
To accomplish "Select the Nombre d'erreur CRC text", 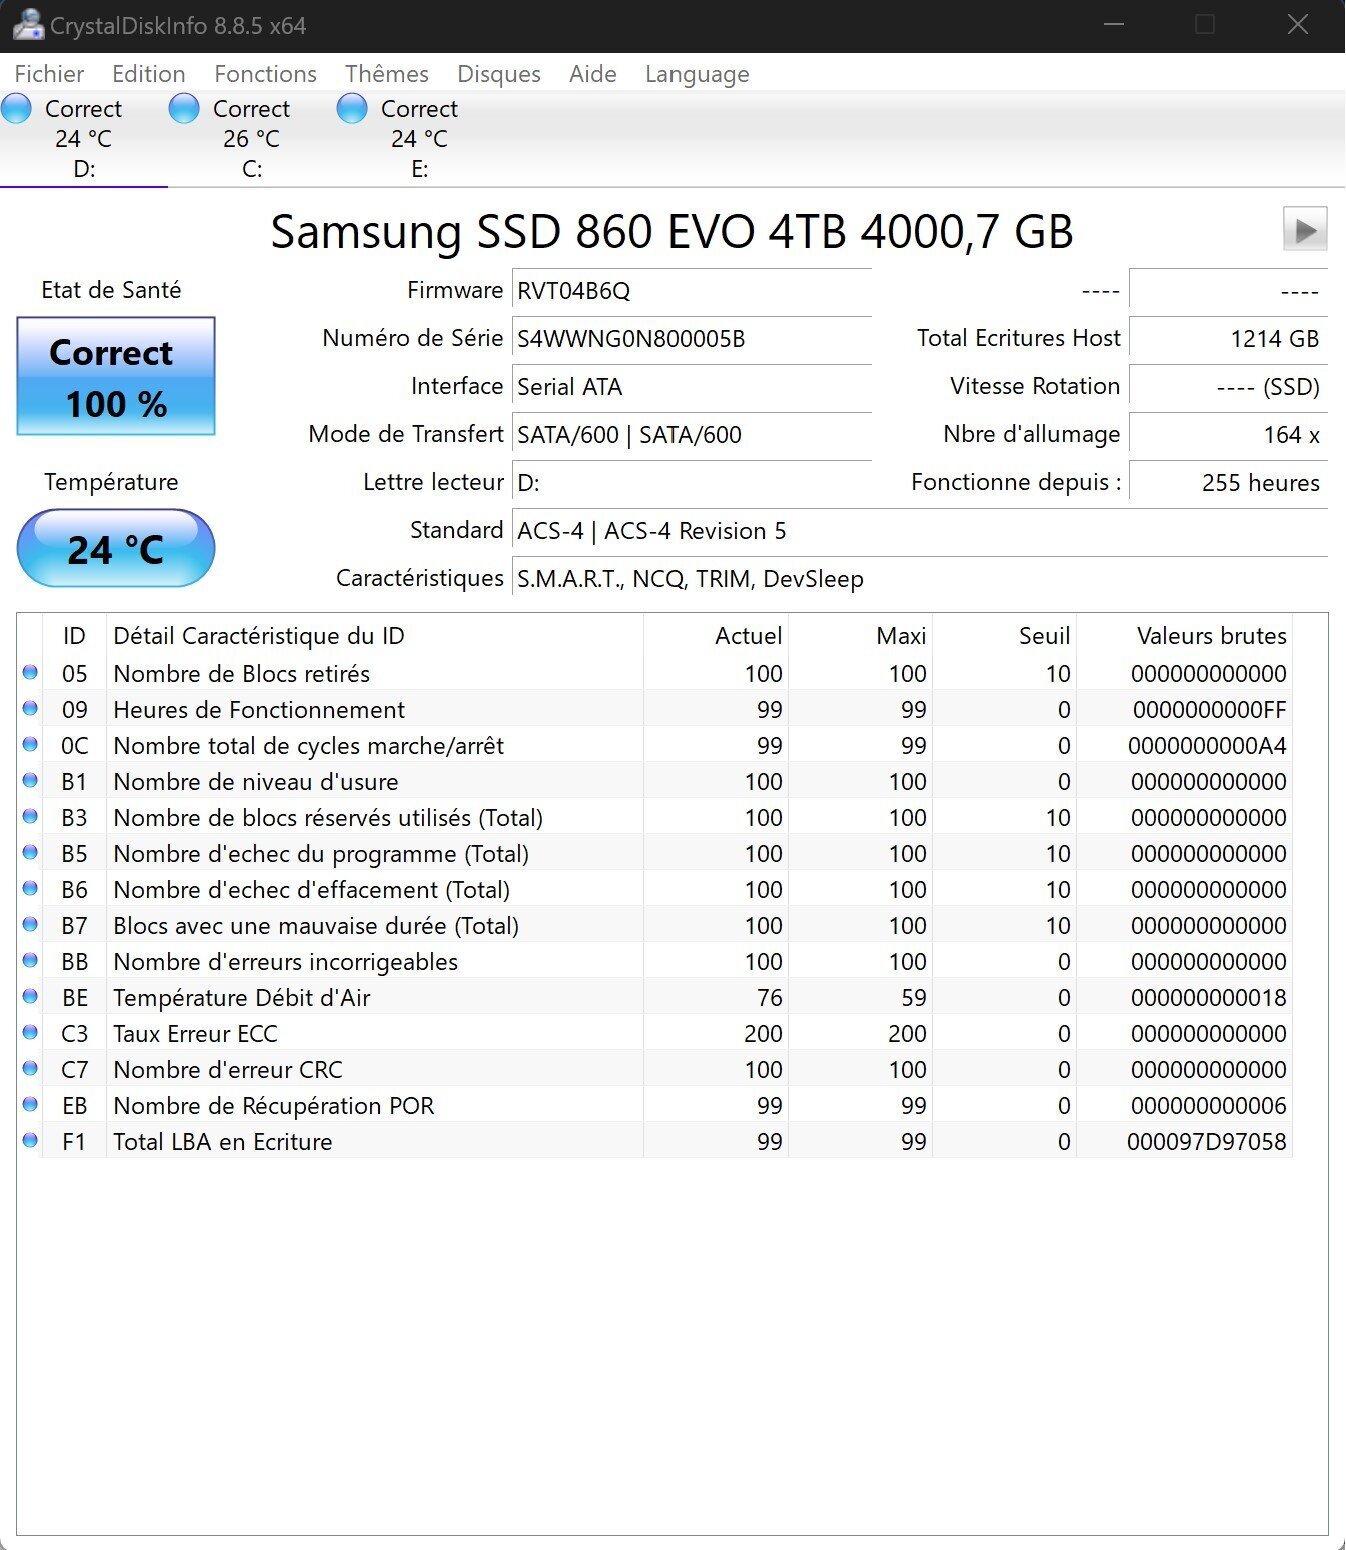I will (x=228, y=1070).
